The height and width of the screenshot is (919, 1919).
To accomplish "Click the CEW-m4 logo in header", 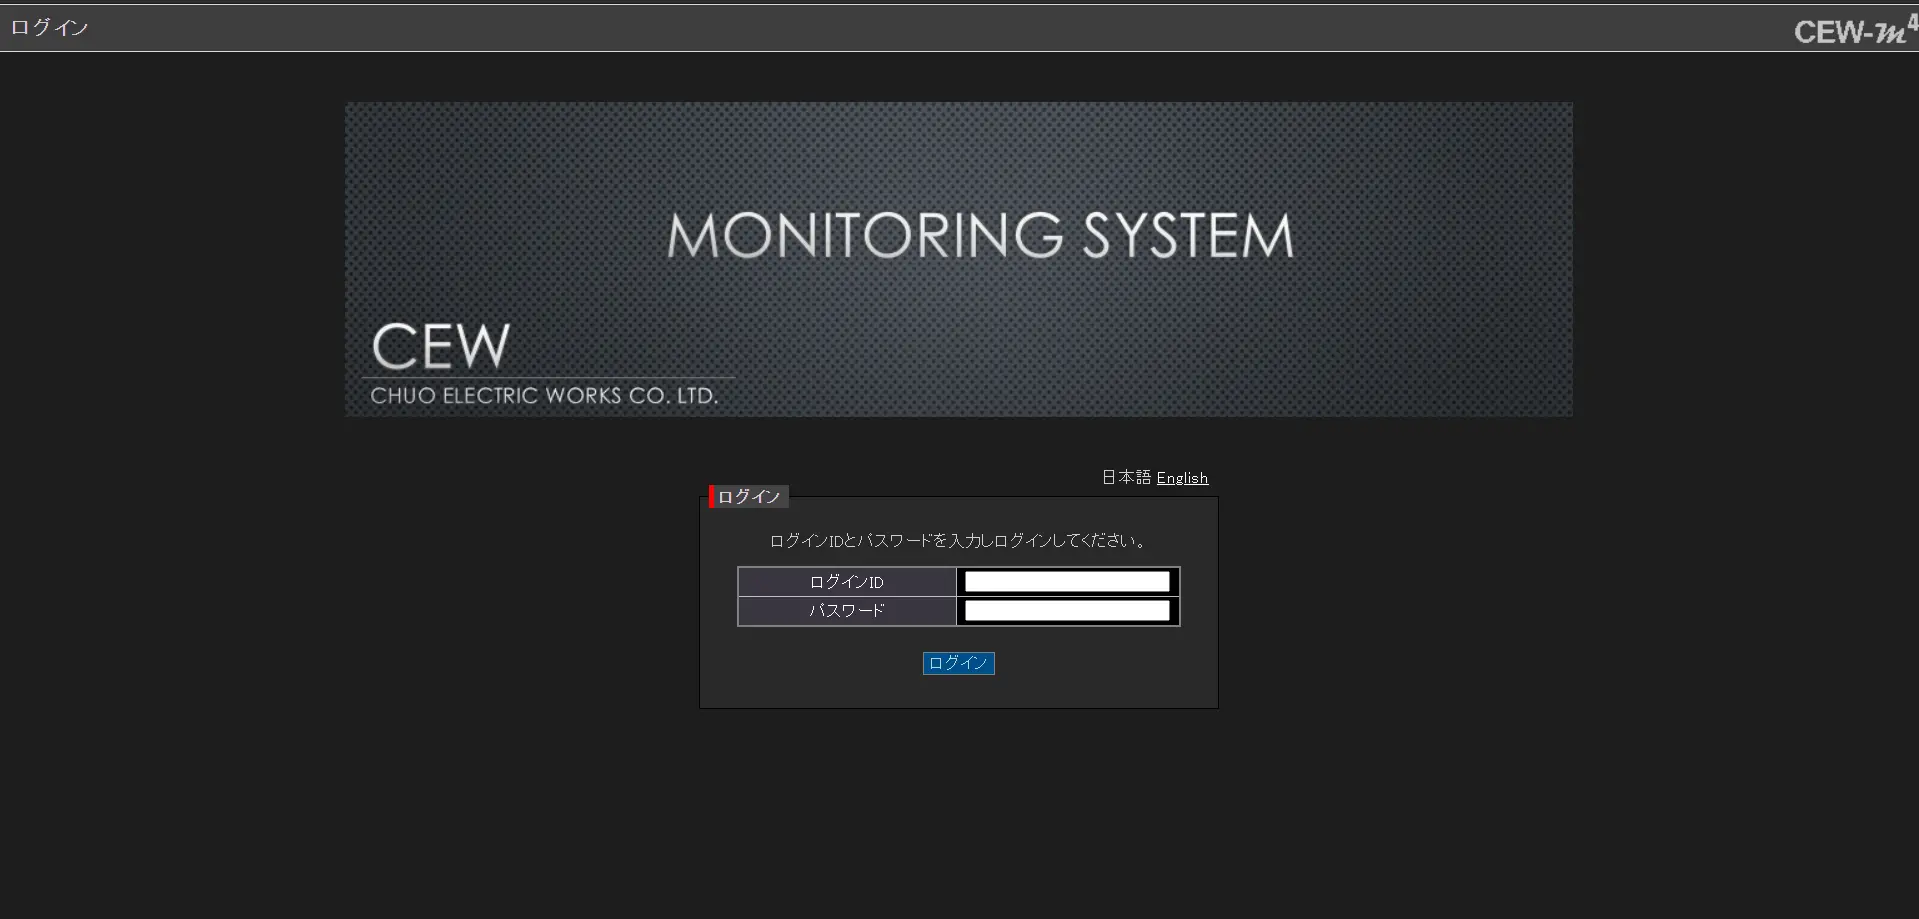I will (1855, 30).
